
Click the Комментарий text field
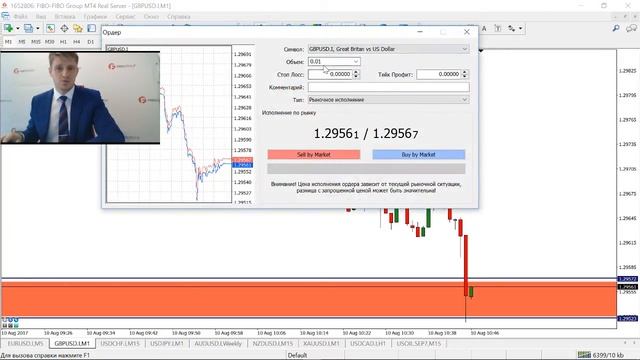pos(389,87)
